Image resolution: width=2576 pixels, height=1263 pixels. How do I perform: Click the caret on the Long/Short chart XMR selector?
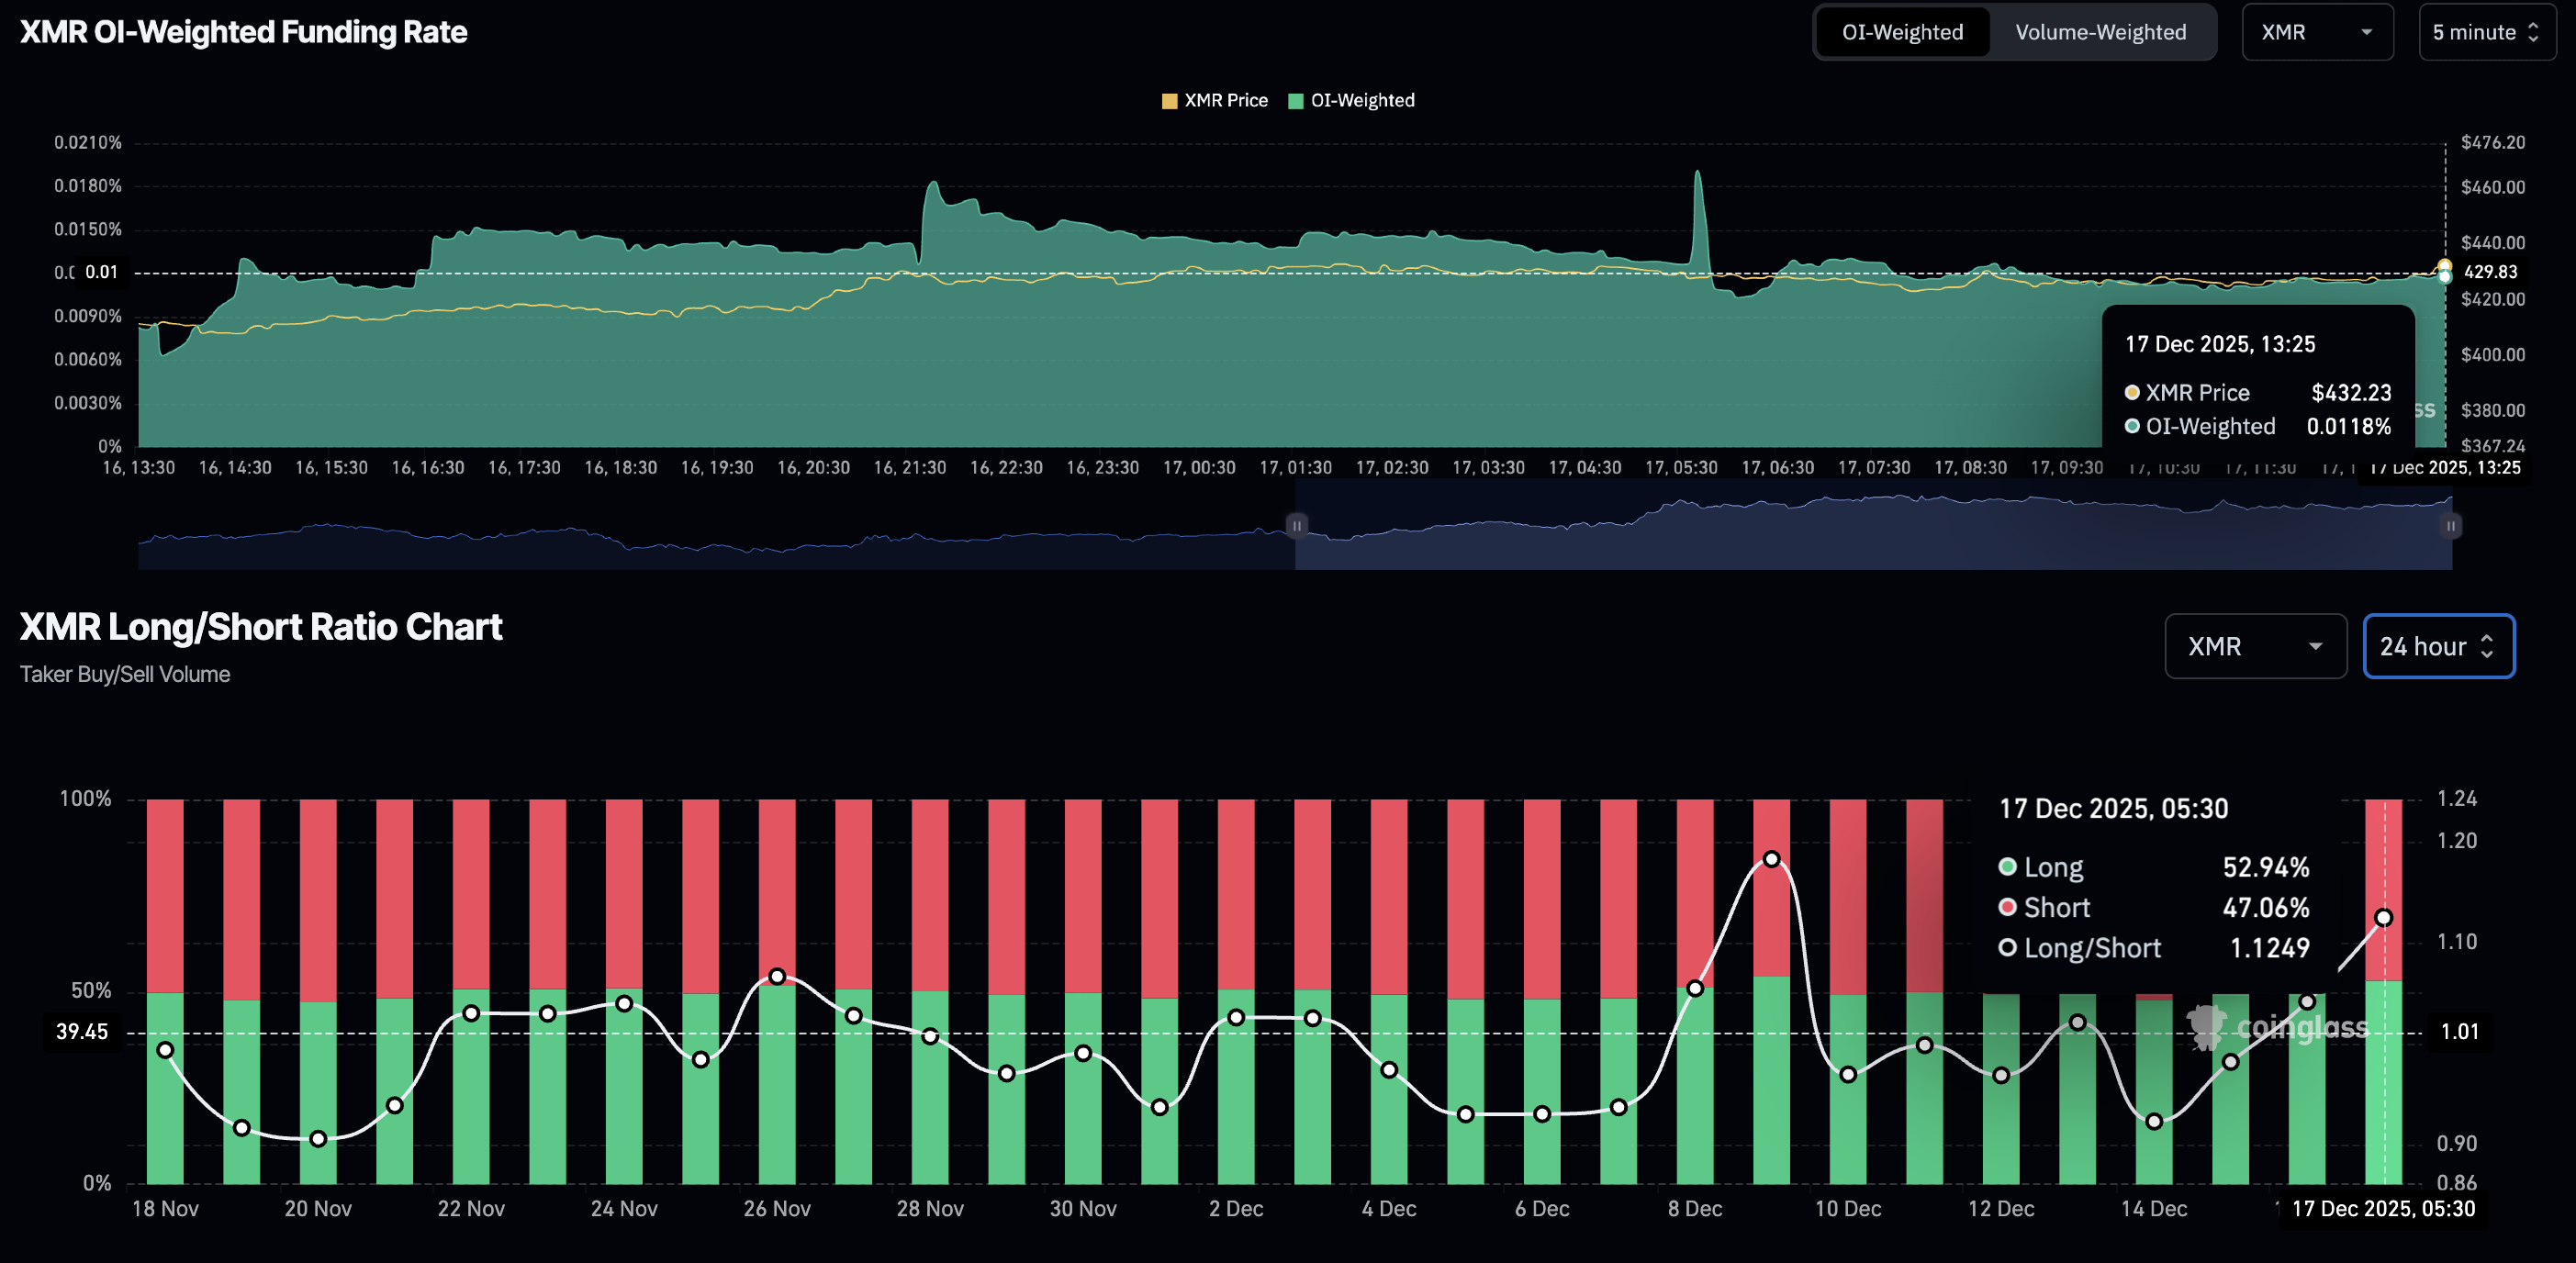point(2318,646)
